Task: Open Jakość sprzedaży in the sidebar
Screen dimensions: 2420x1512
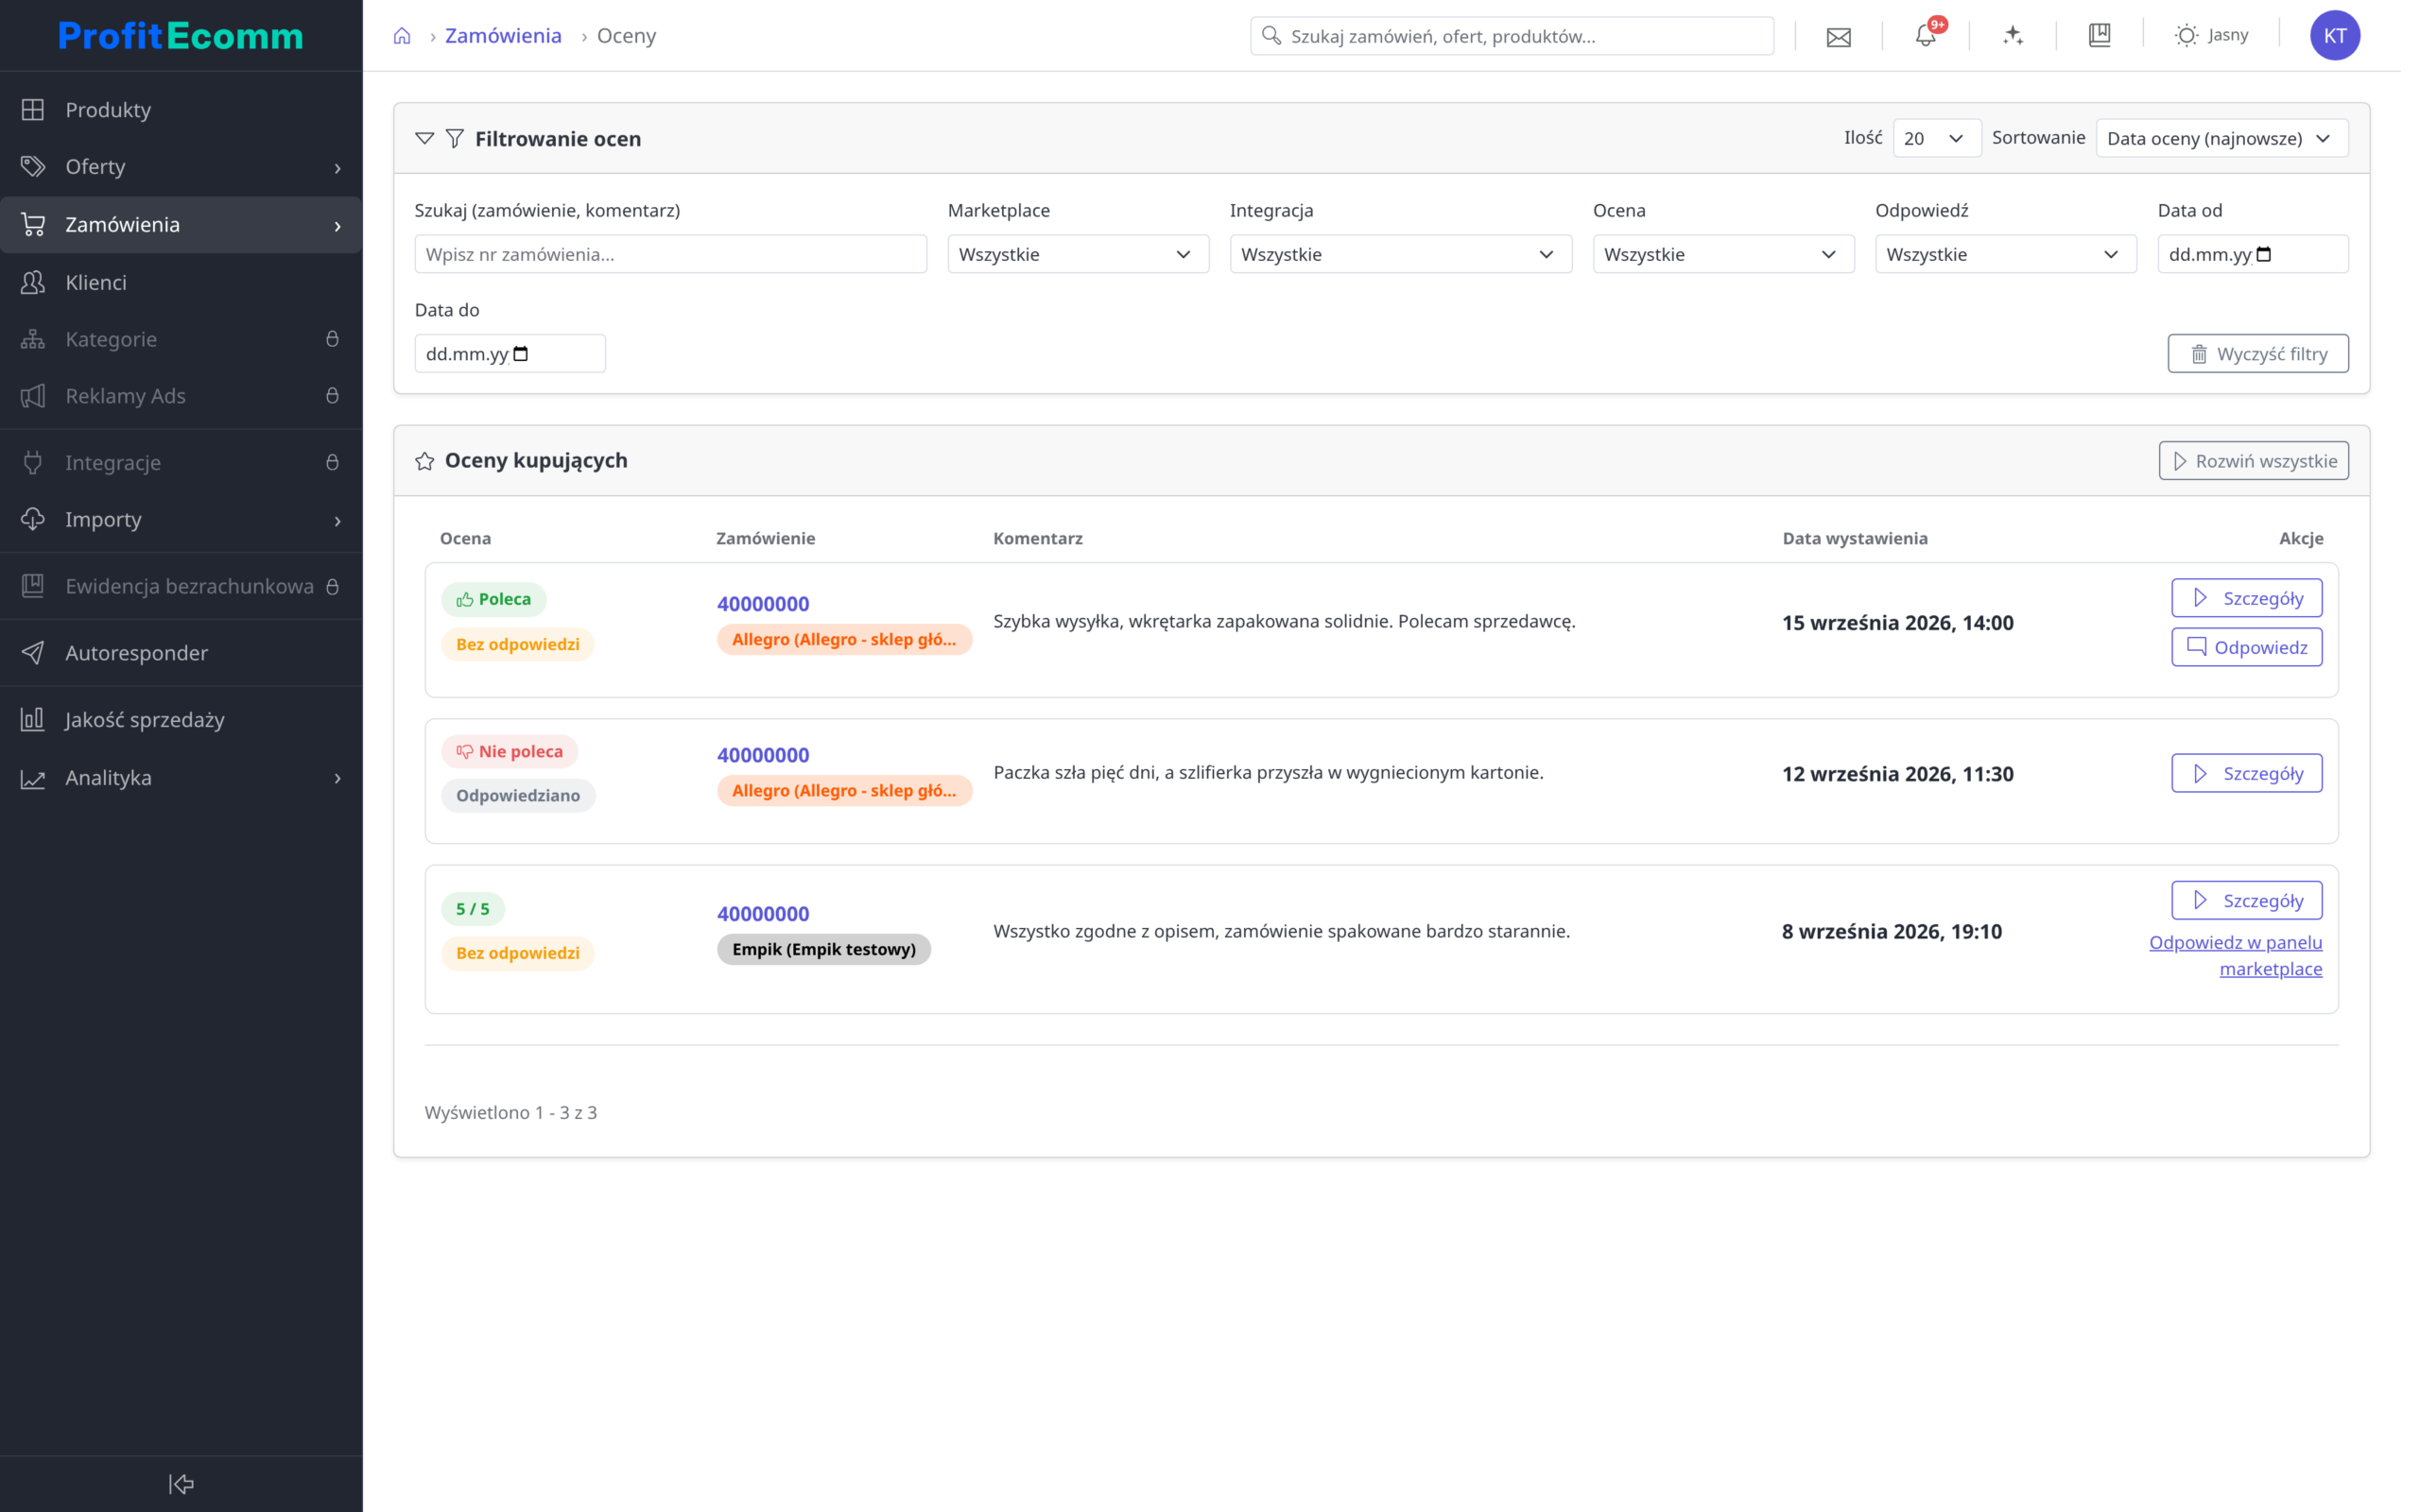Action: tap(181, 720)
